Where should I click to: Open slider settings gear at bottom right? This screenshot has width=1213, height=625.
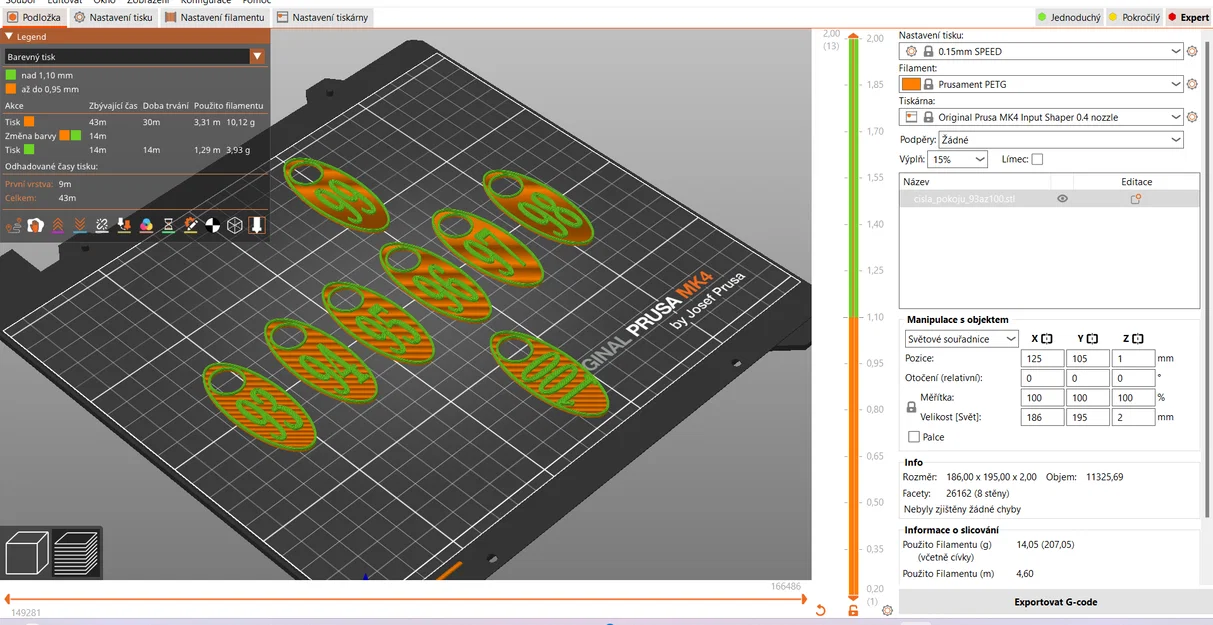coord(887,610)
